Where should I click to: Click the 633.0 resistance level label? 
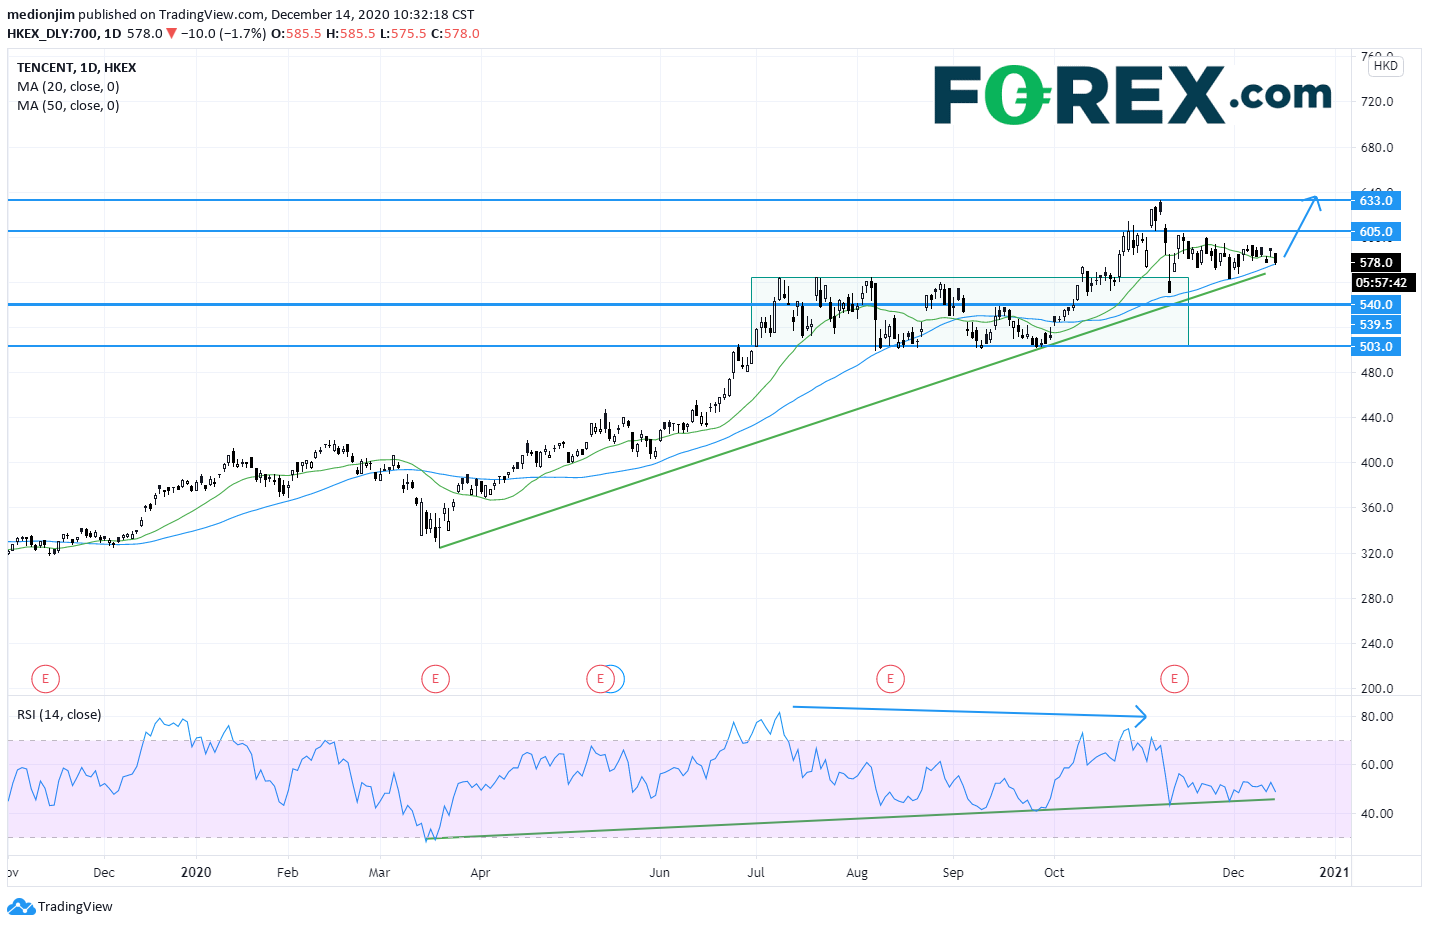click(1375, 200)
